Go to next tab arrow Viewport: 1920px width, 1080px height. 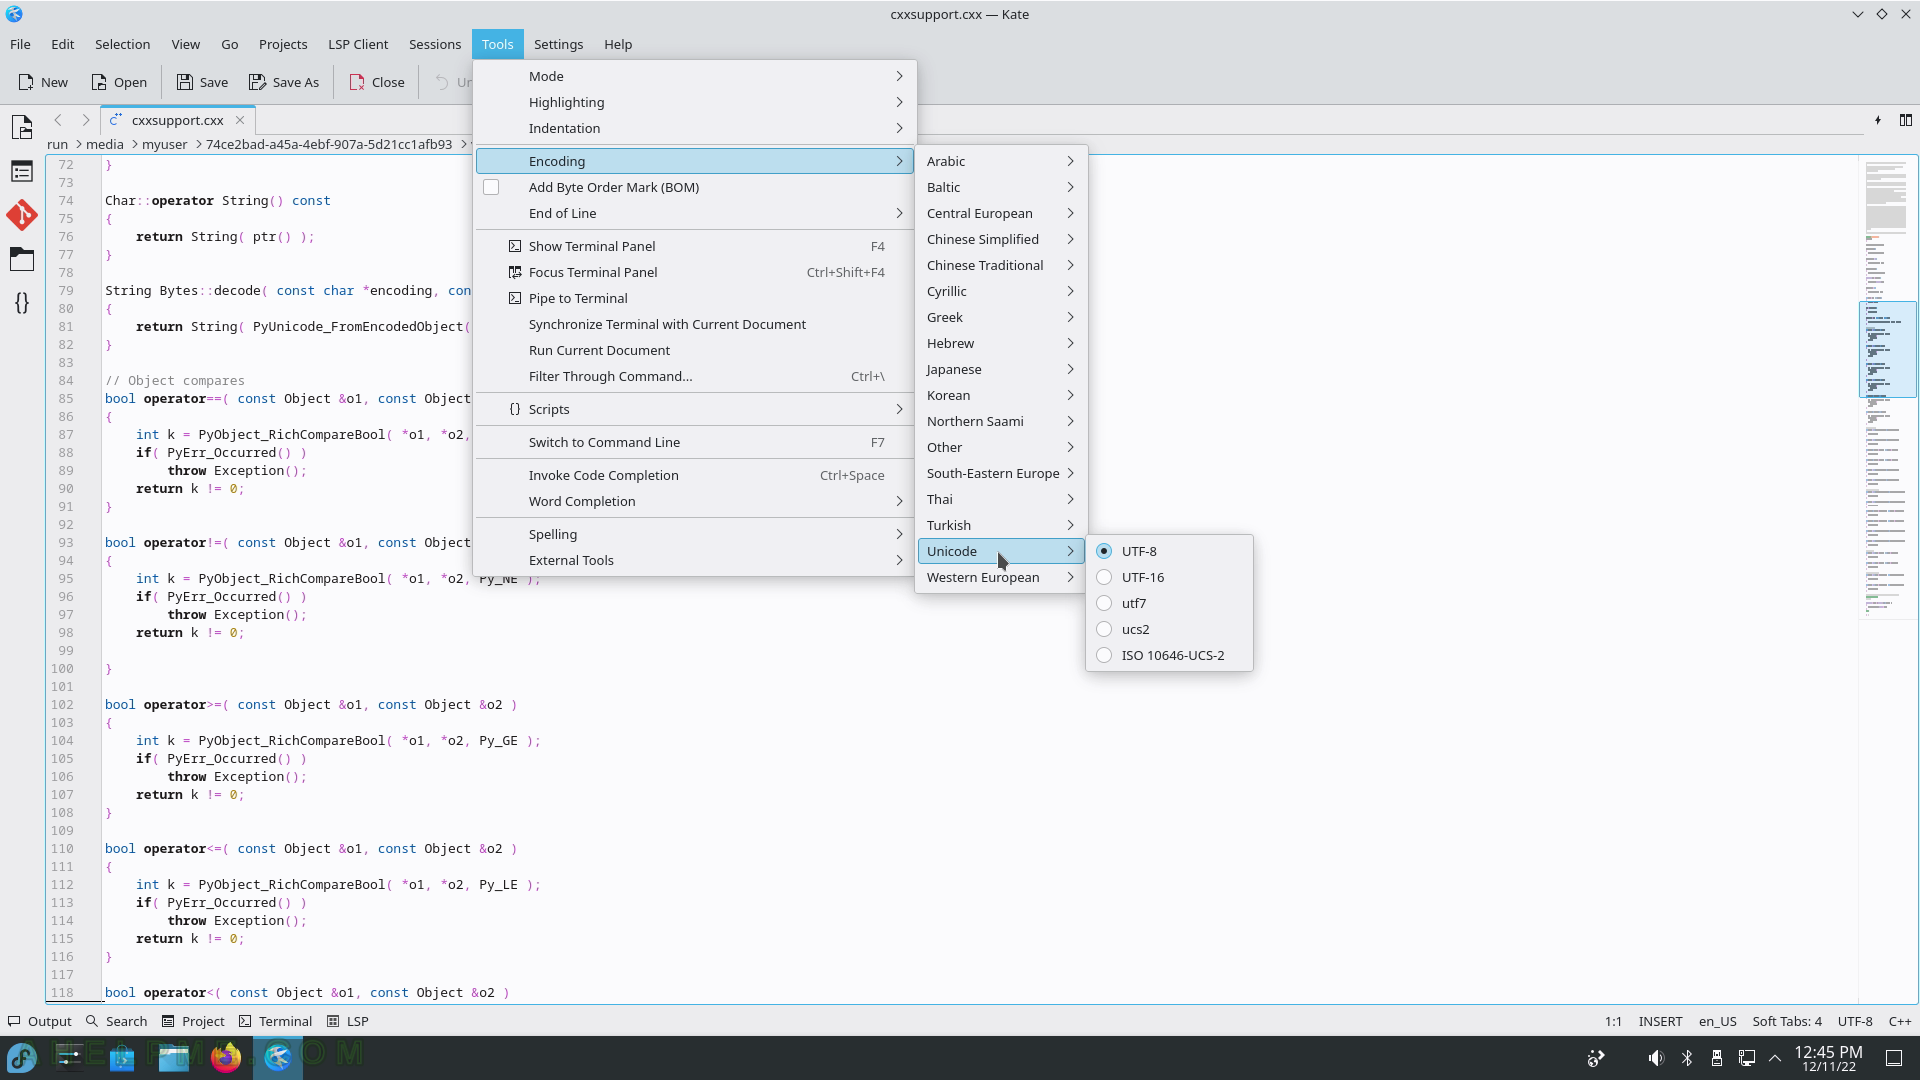[x=86, y=120]
